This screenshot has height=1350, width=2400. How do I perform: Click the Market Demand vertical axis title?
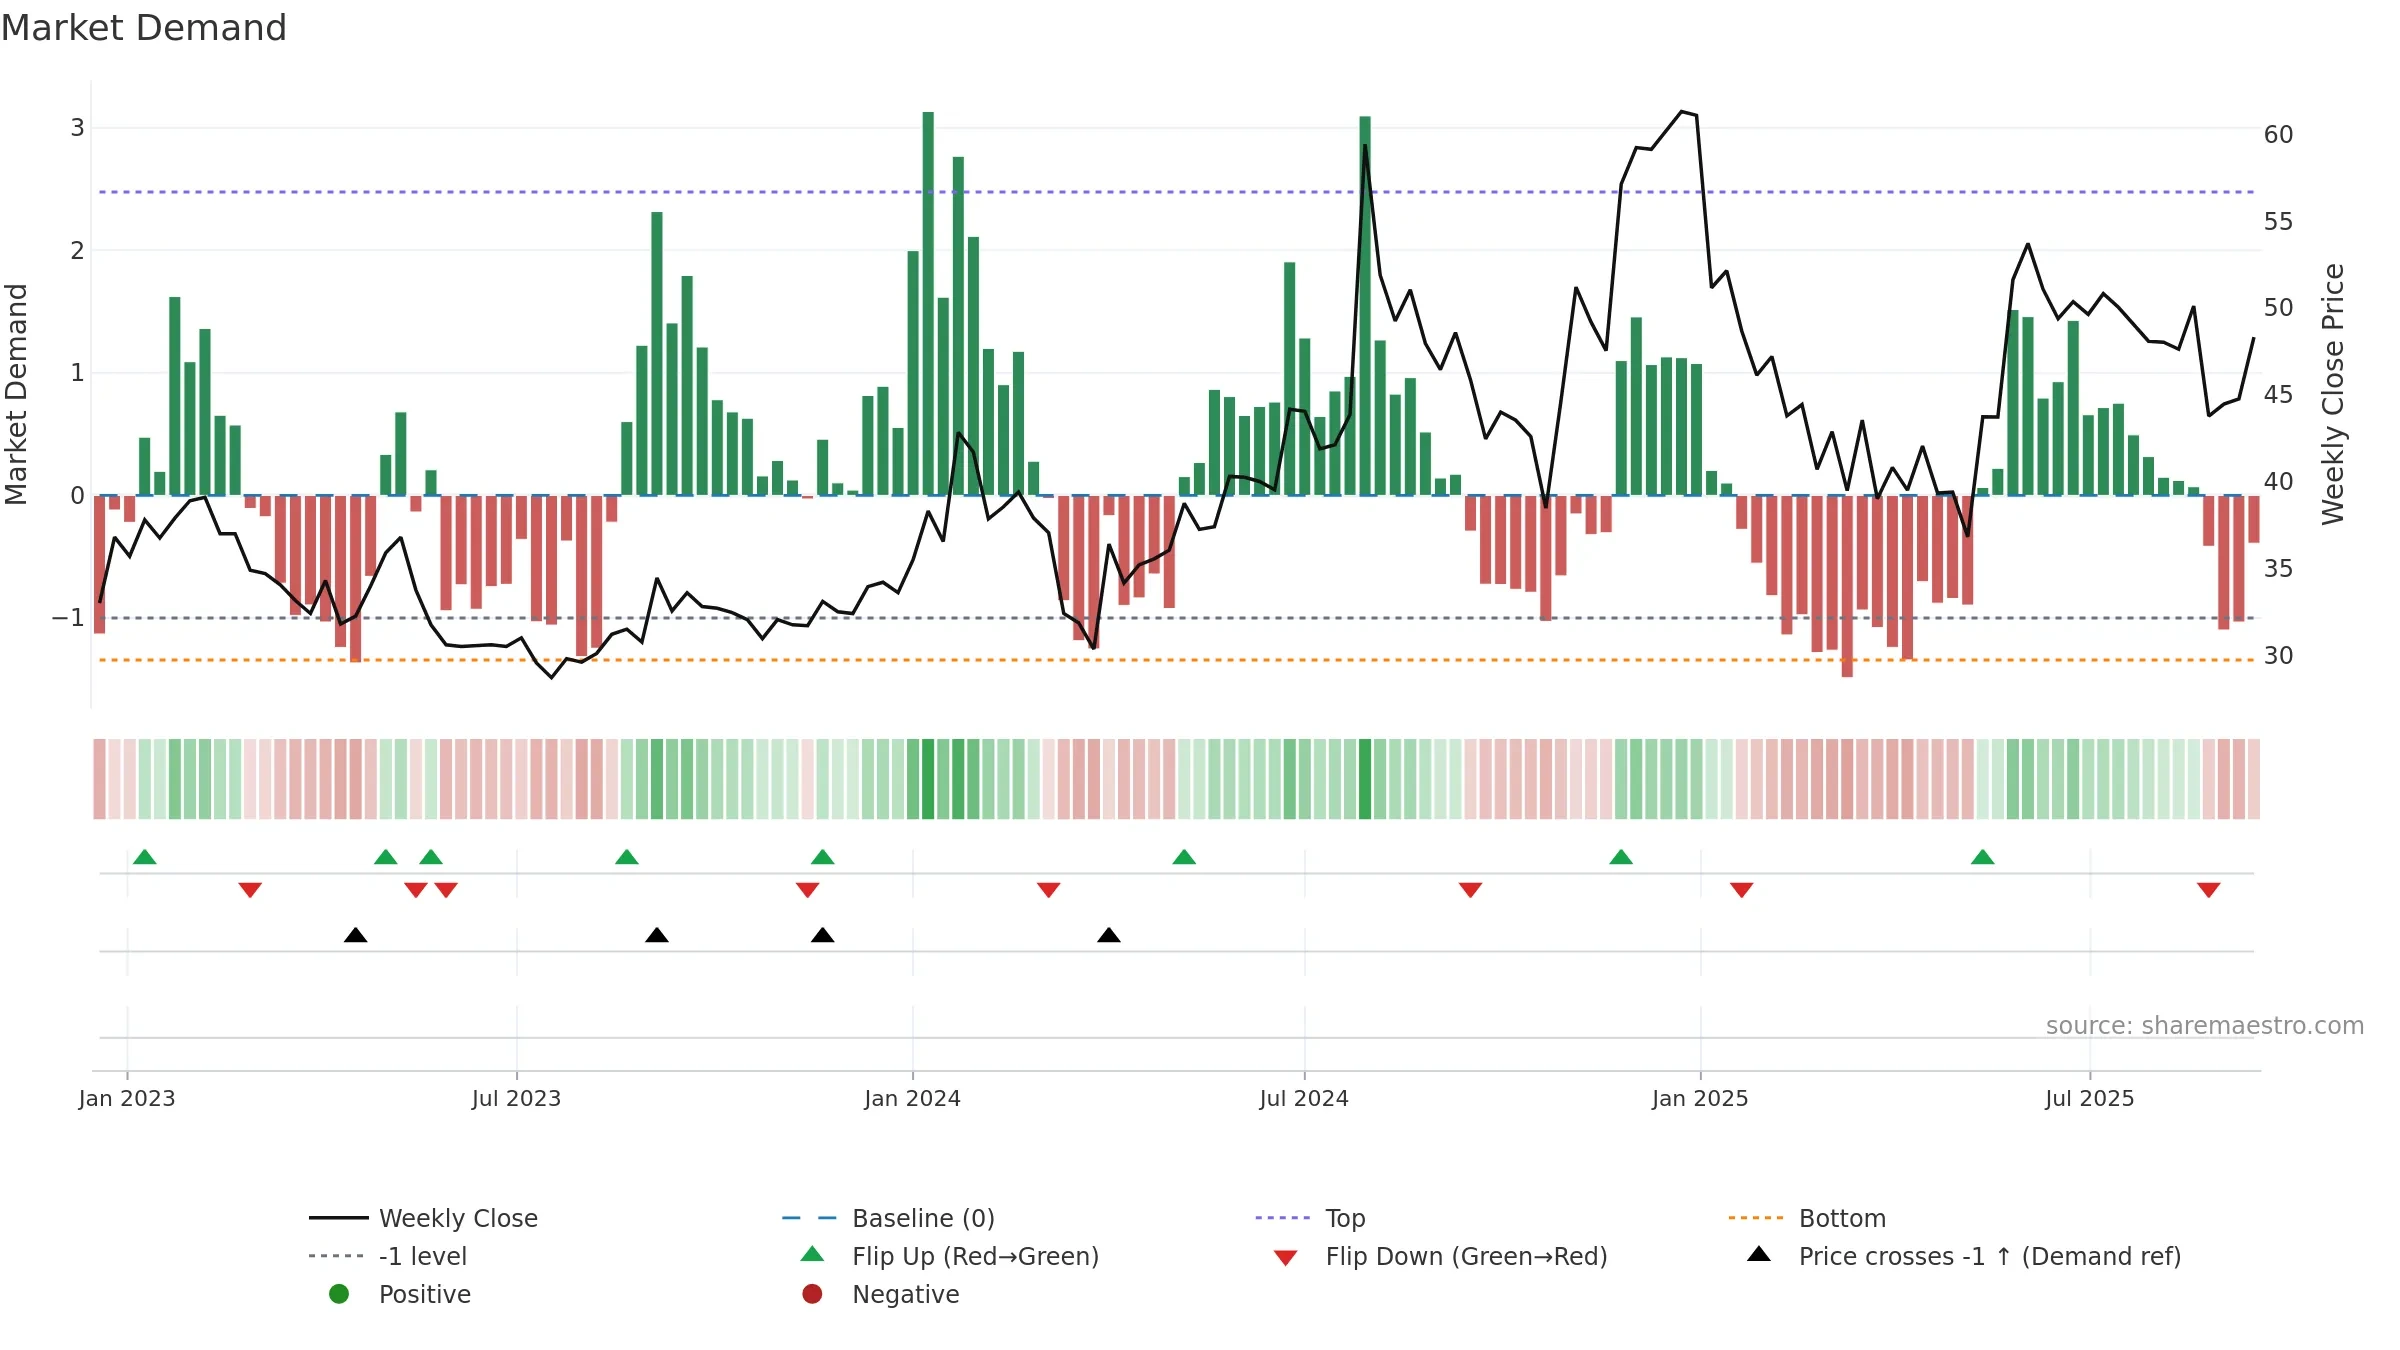(16, 394)
